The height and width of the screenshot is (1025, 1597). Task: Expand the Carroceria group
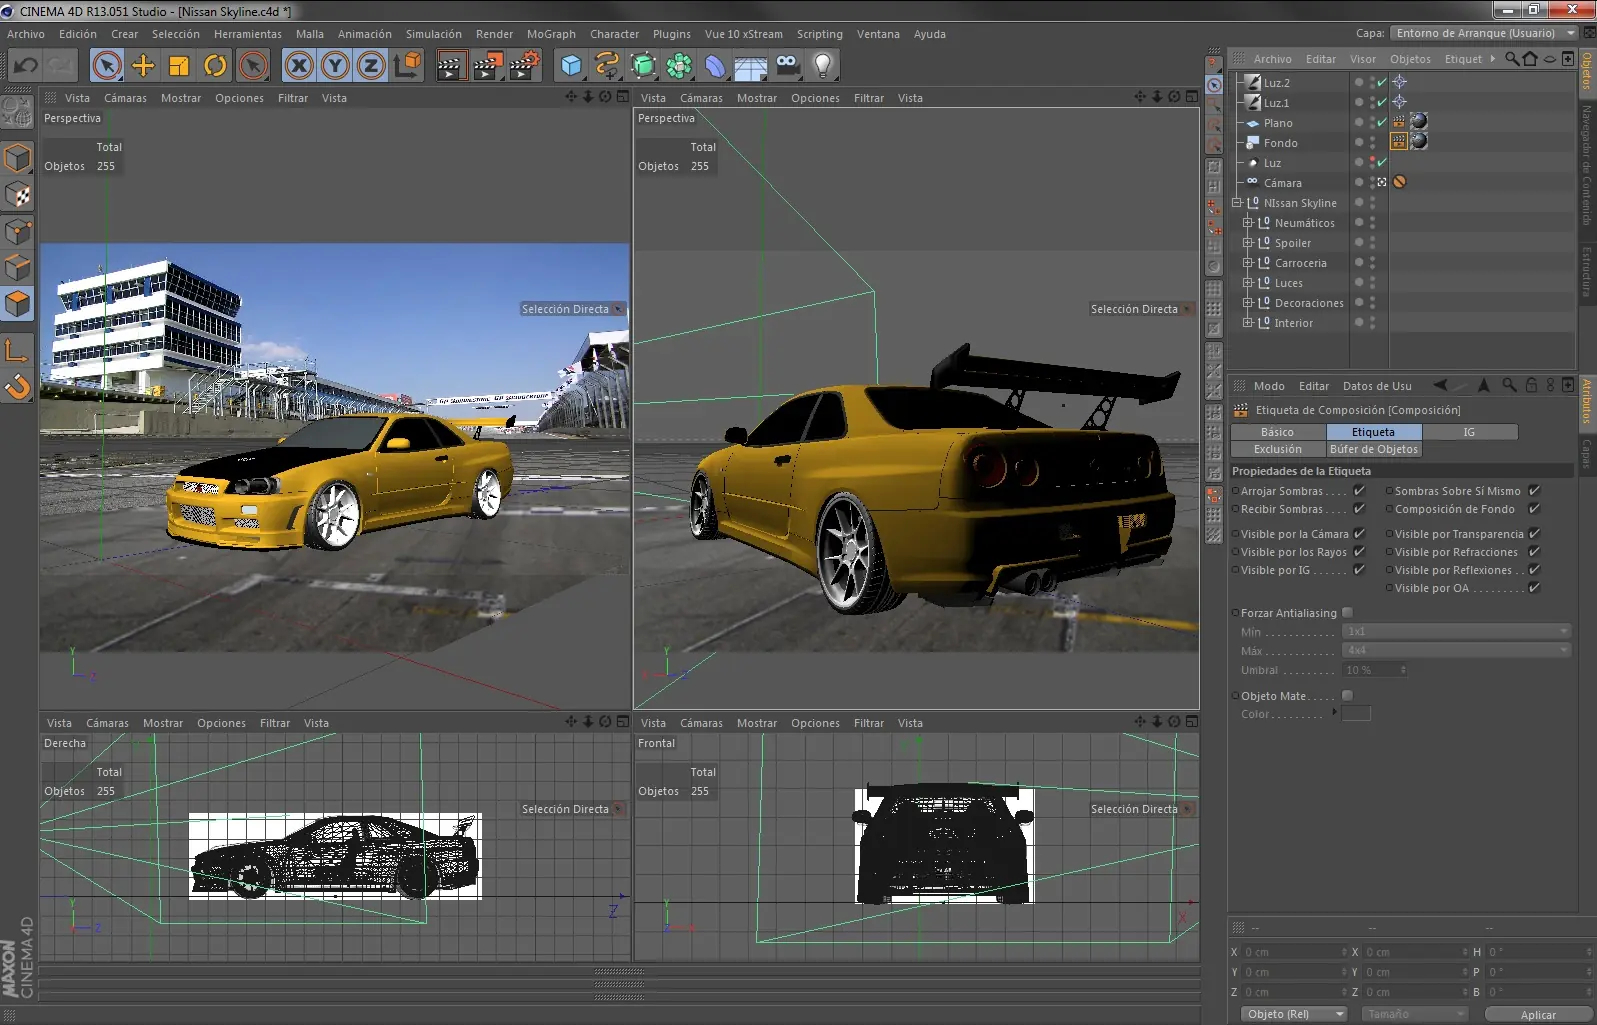coord(1247,262)
